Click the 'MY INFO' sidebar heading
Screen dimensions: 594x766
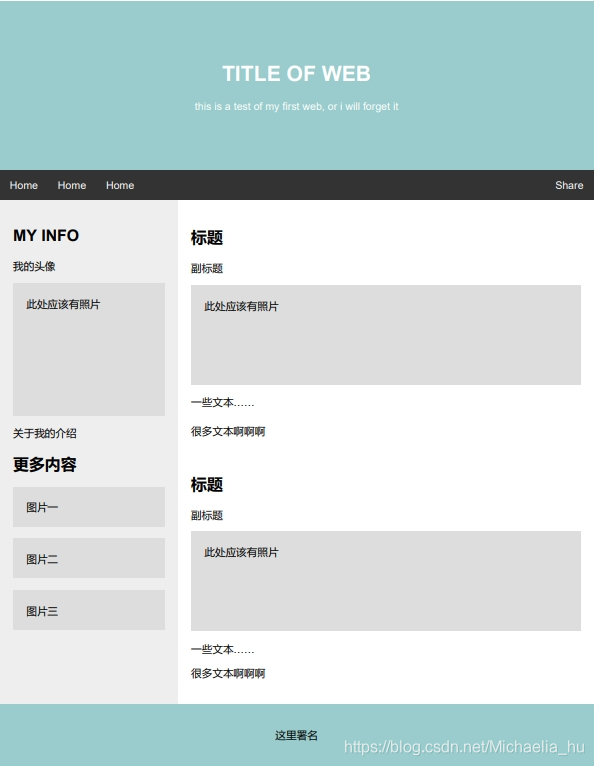[x=46, y=235]
